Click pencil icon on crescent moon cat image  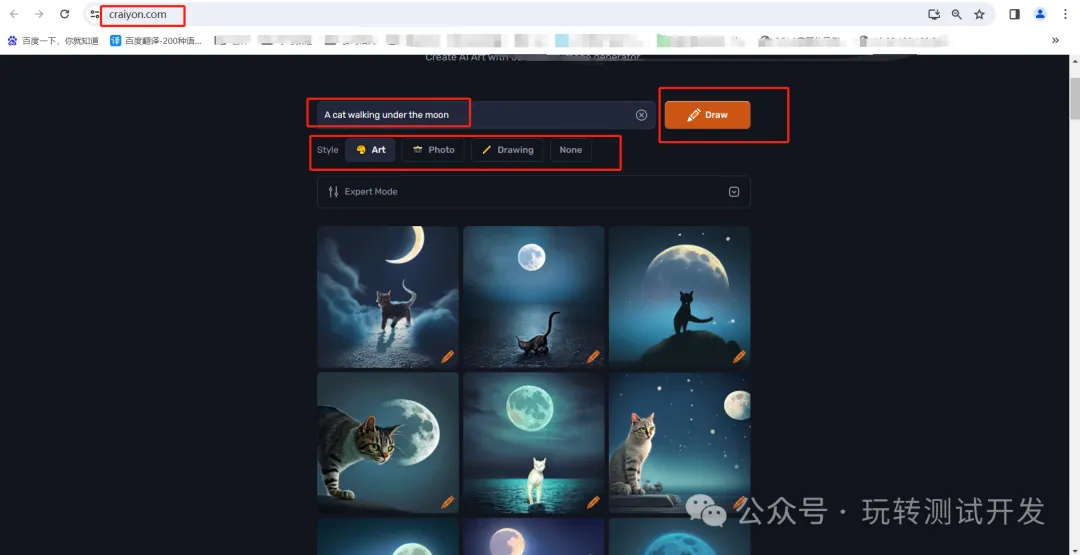448,357
